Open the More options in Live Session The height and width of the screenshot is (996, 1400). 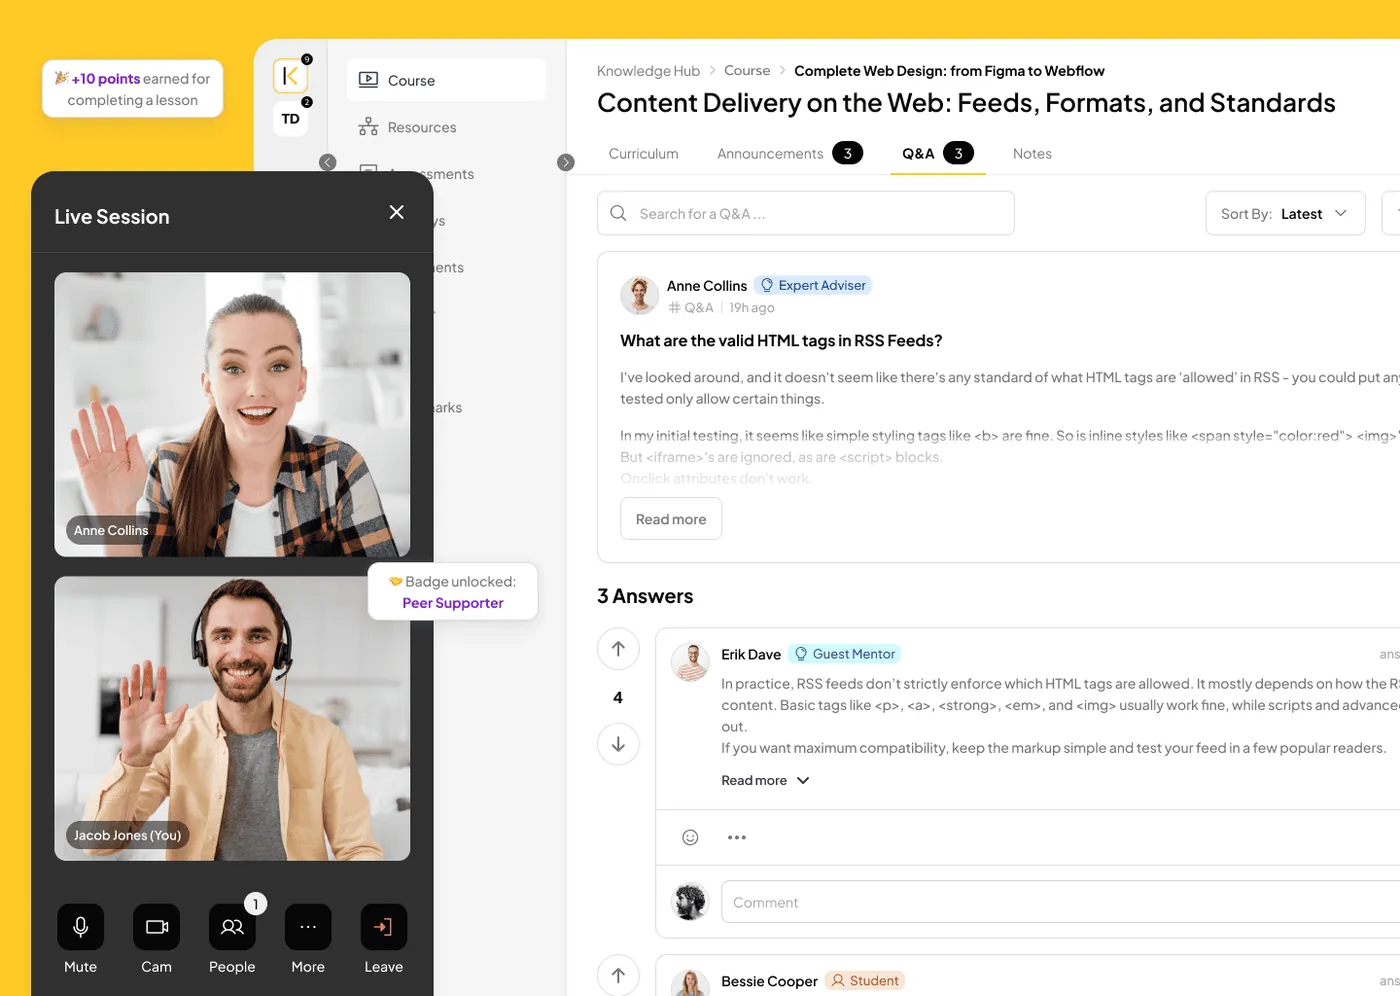(x=308, y=927)
